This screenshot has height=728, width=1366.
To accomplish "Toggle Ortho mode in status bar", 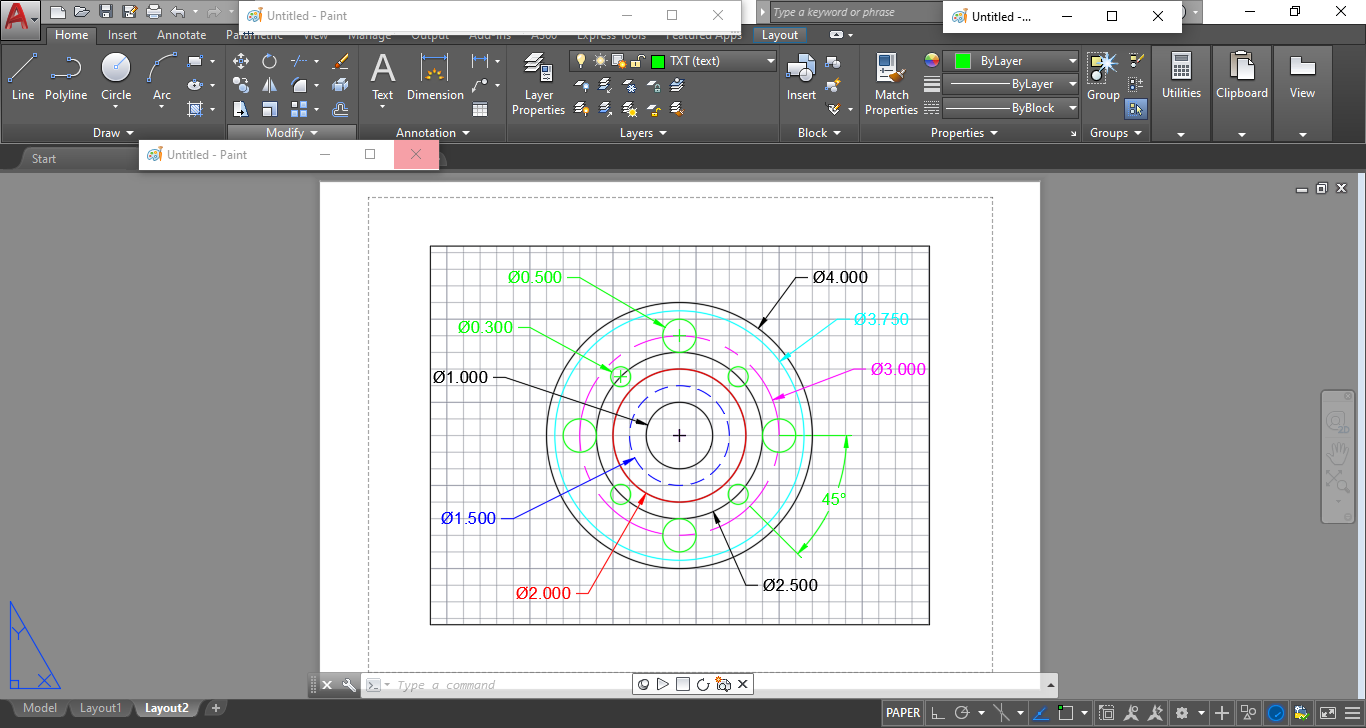I will point(937,713).
